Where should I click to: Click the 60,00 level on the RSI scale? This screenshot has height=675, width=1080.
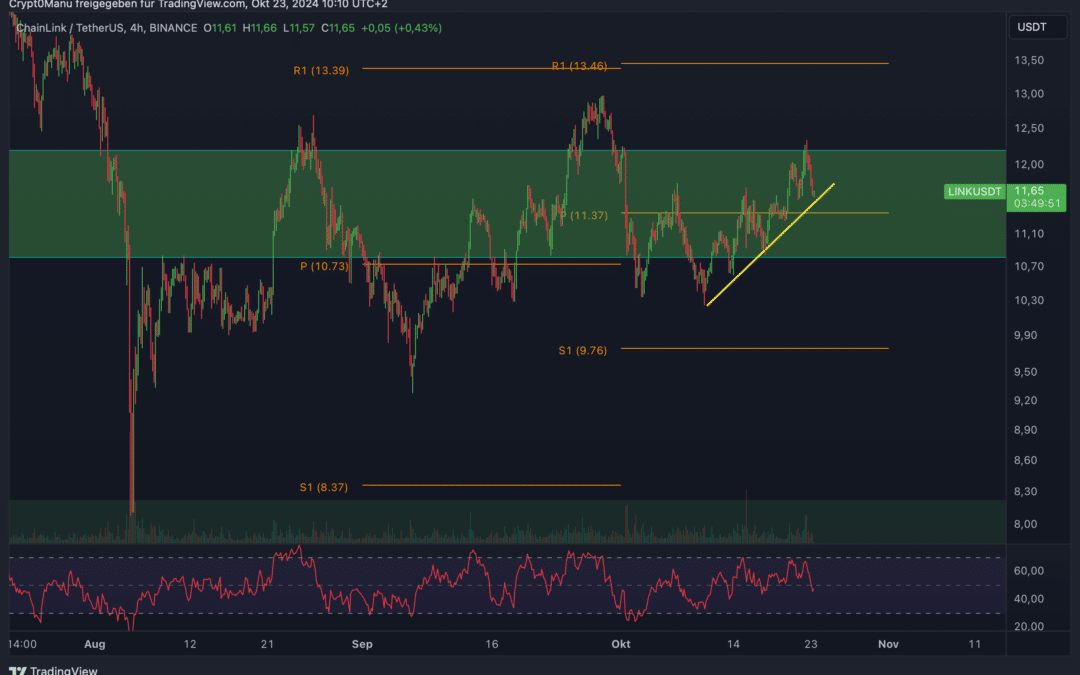[1029, 571]
